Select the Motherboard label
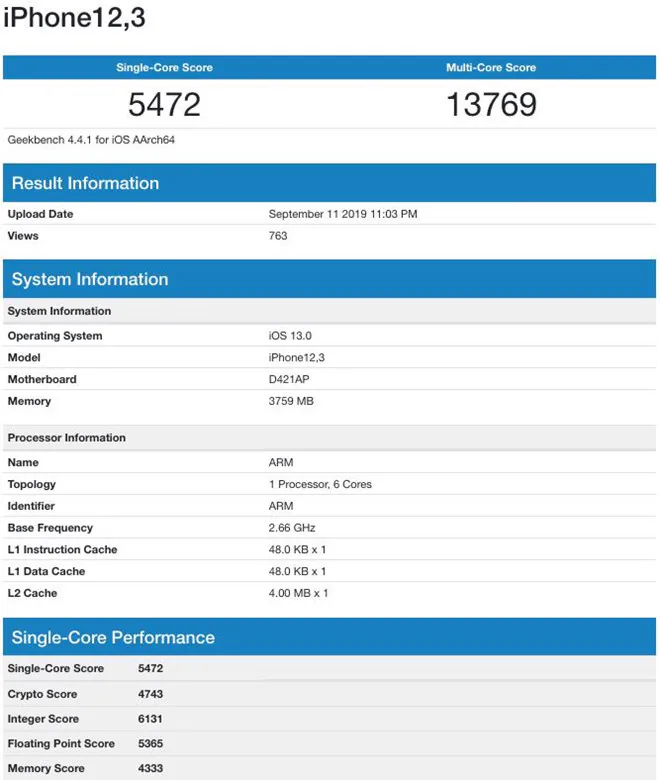Screen dimensions: 660x780 coord(42,380)
